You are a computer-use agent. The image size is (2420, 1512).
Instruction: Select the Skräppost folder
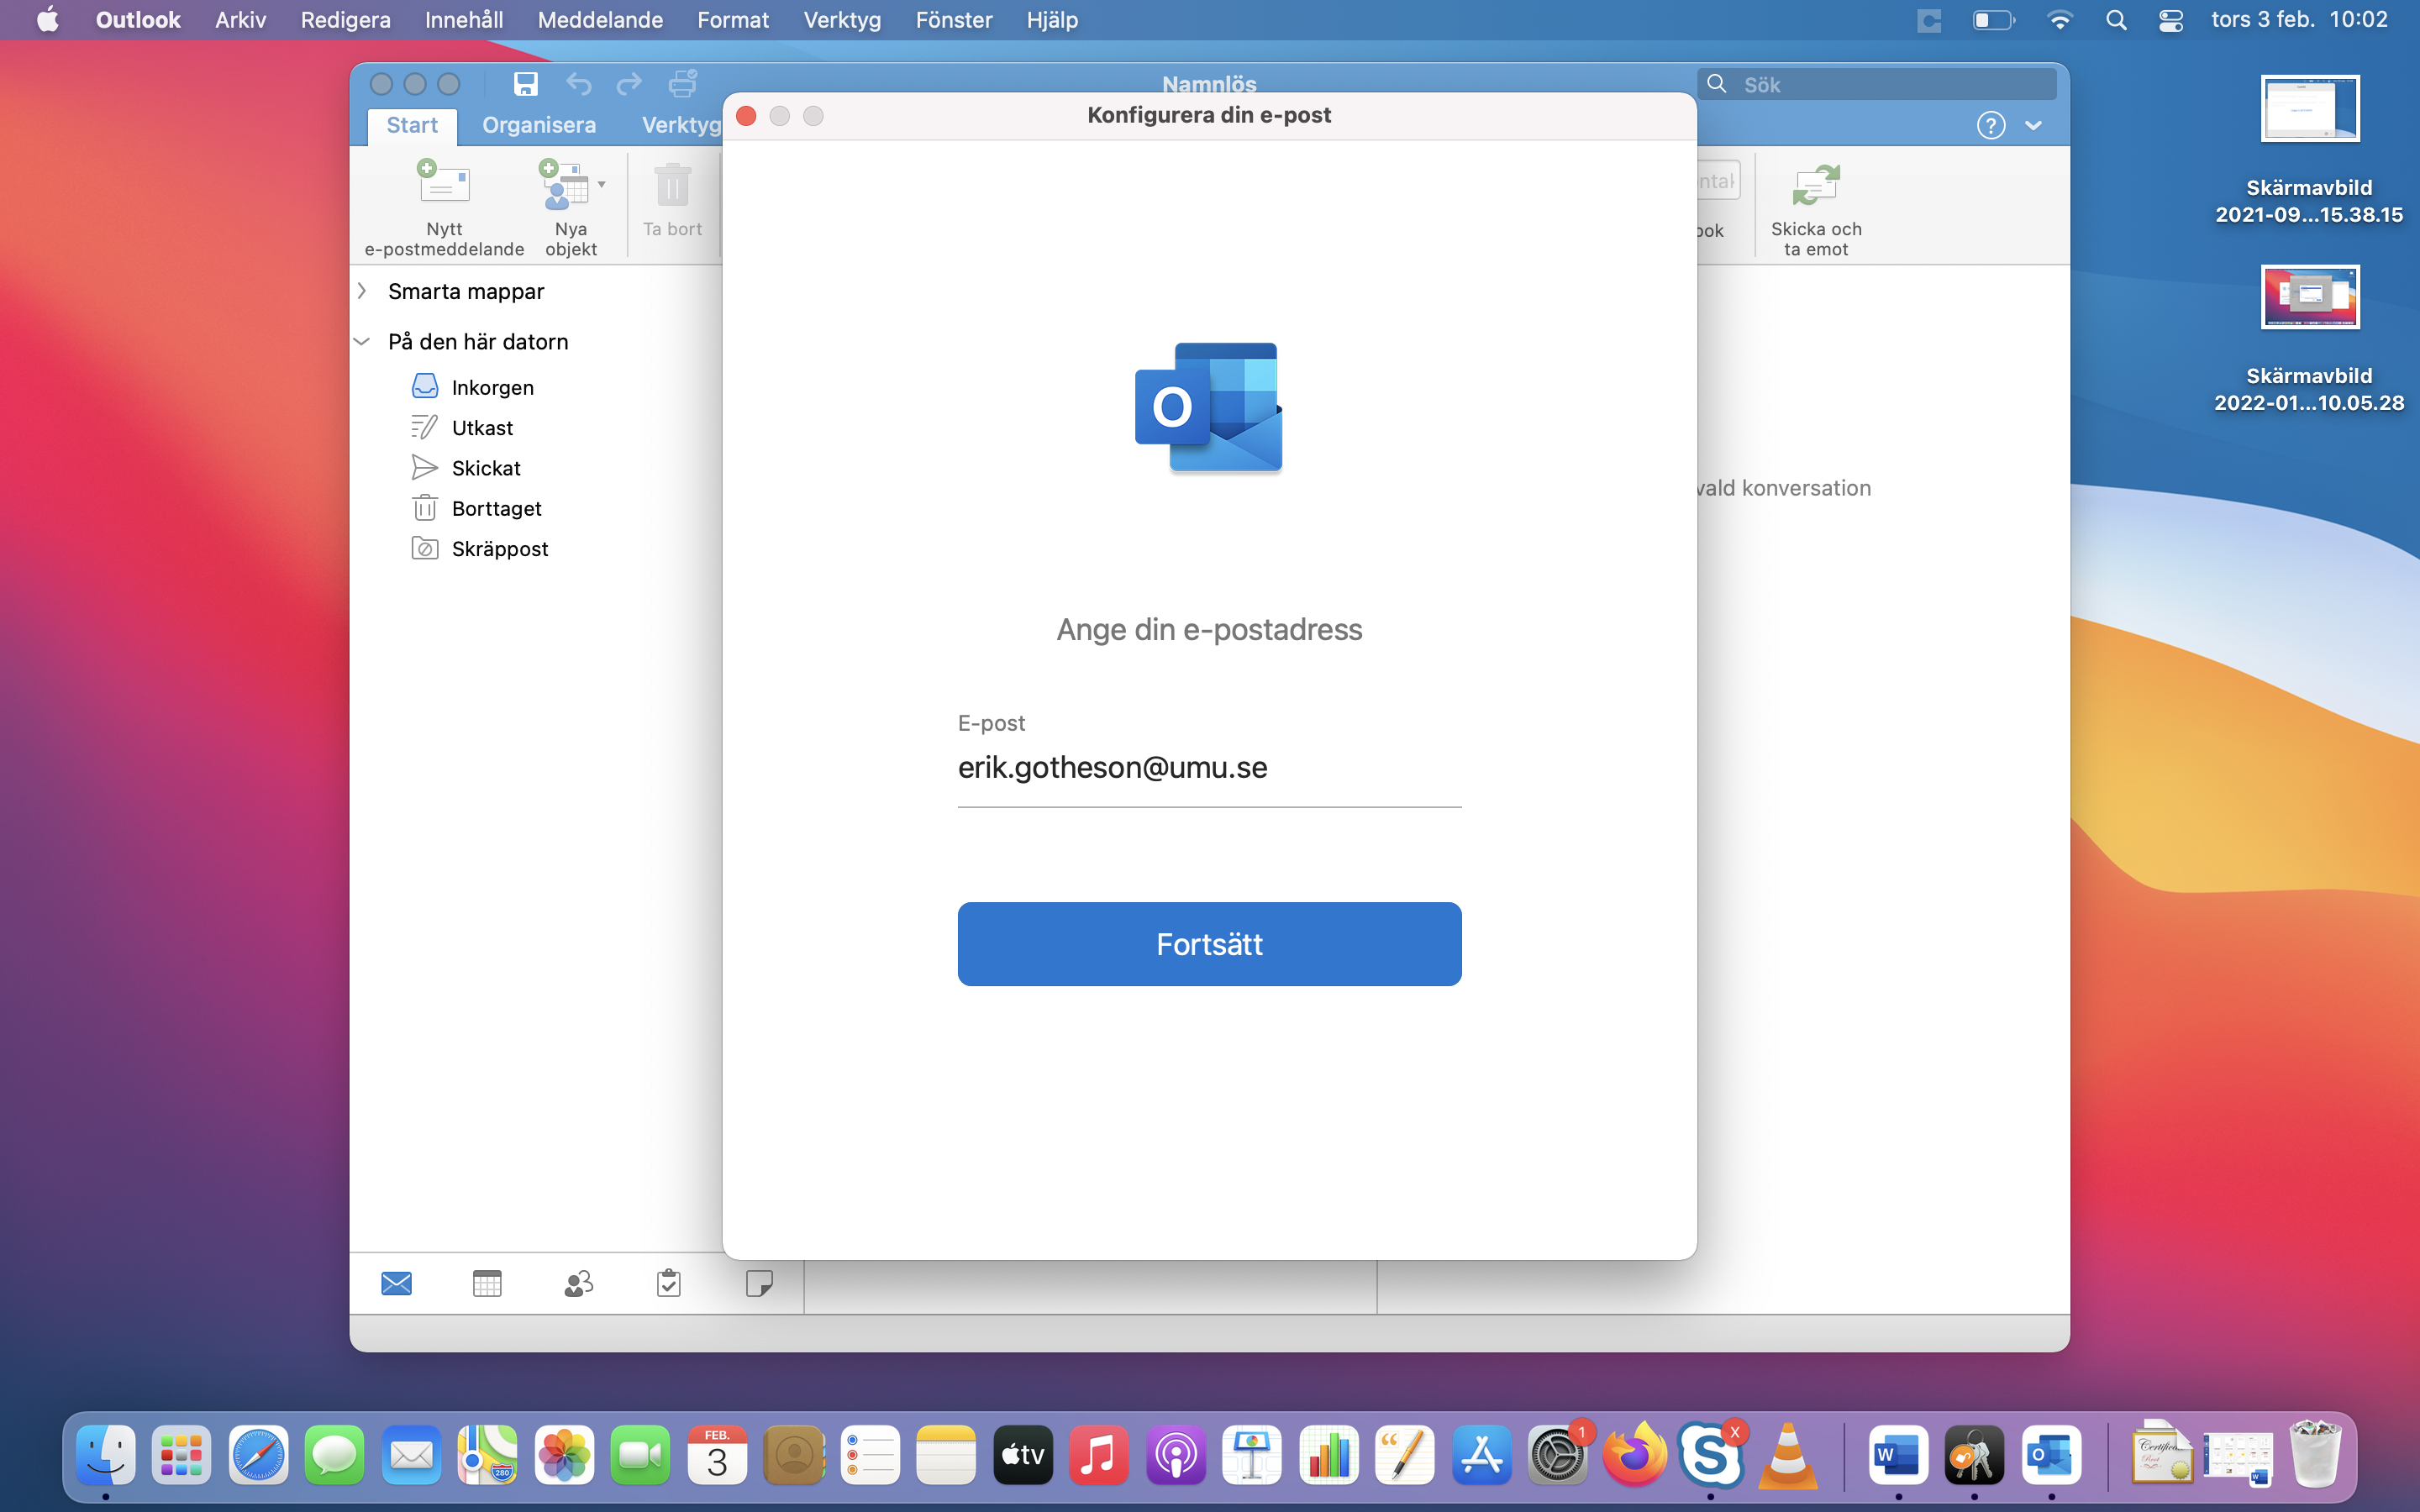pyautogui.click(x=500, y=549)
